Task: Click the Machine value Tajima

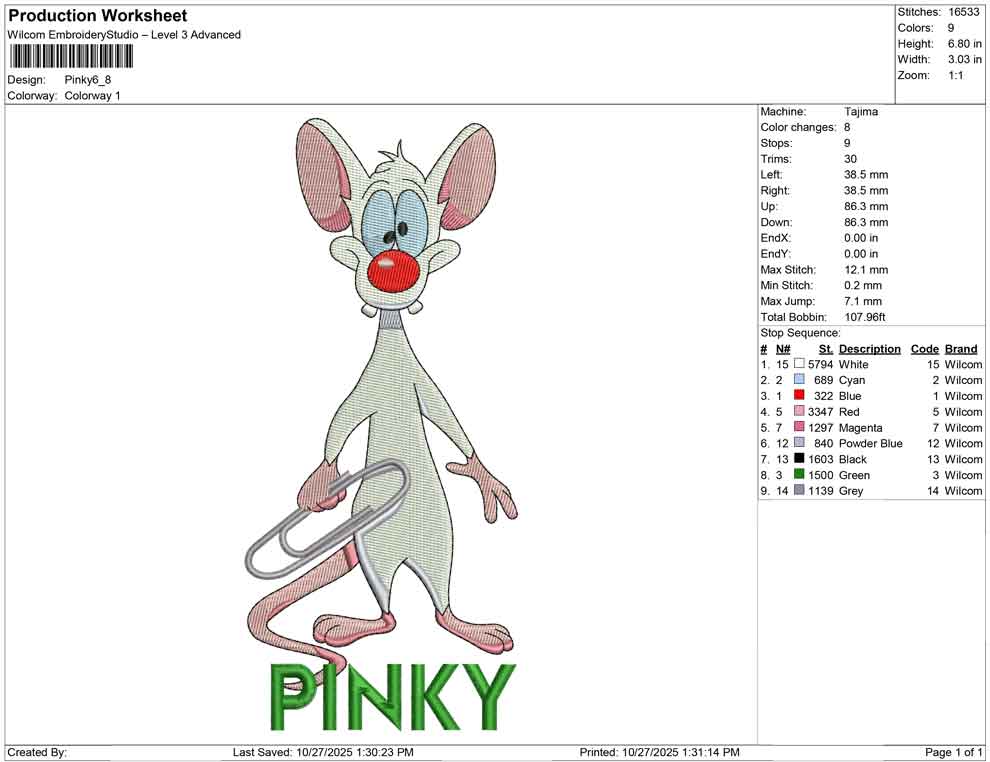Action: pos(861,112)
